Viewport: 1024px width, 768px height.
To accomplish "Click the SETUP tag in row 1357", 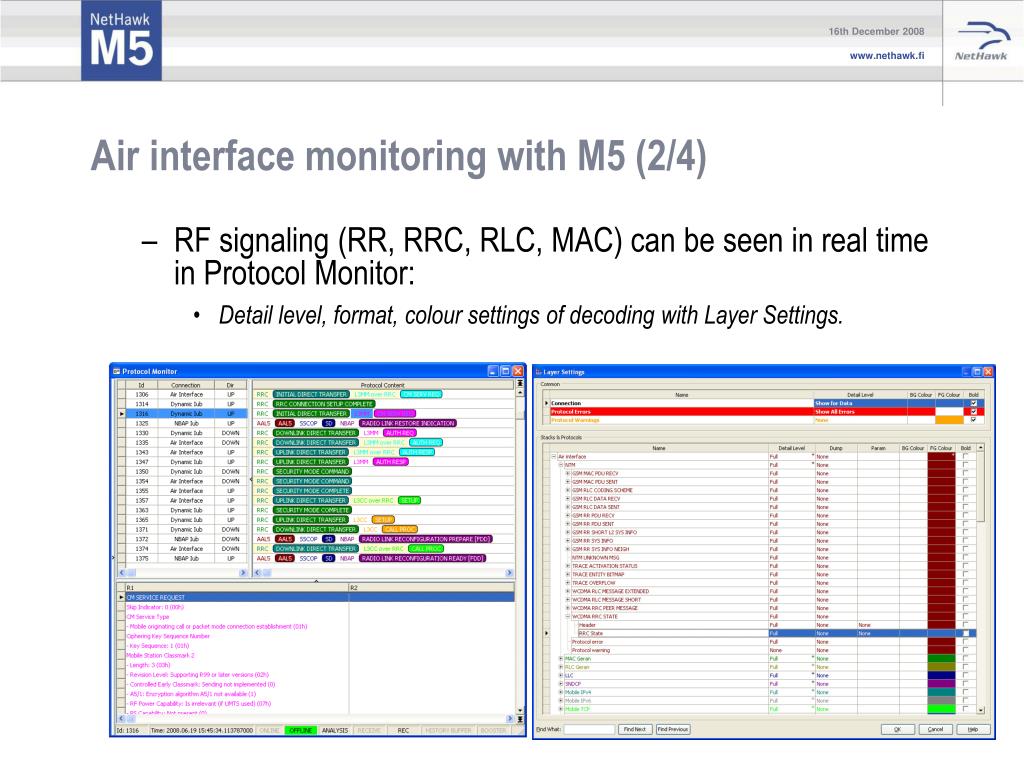I will tap(409, 501).
